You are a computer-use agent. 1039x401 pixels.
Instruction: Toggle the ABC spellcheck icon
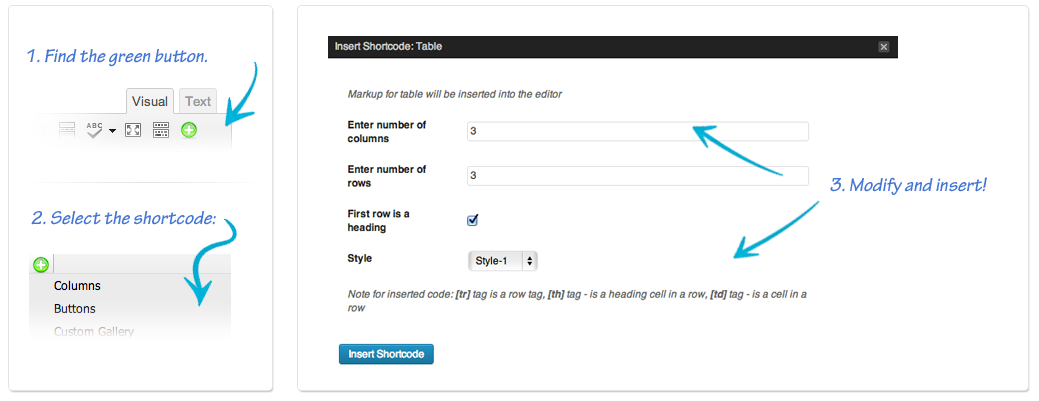(x=95, y=130)
